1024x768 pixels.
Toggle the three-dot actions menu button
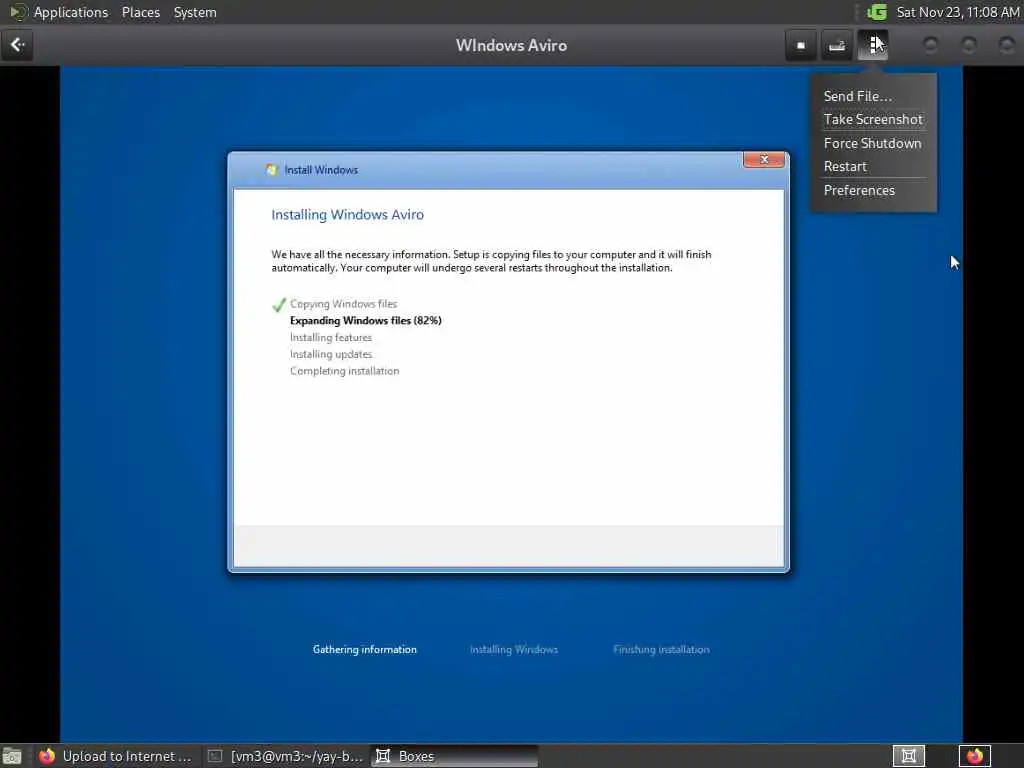pos(872,45)
